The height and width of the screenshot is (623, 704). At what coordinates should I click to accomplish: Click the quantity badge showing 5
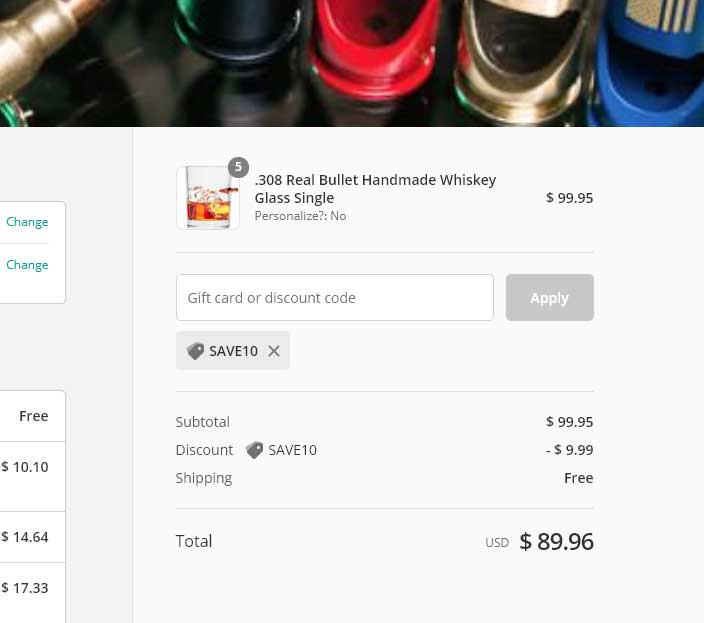pyautogui.click(x=238, y=167)
